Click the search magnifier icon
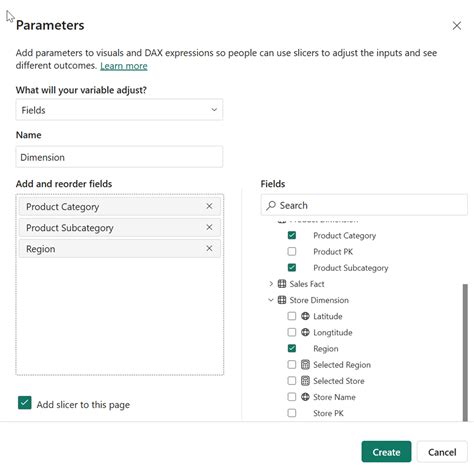This screenshot has width=474, height=474. pyautogui.click(x=271, y=205)
